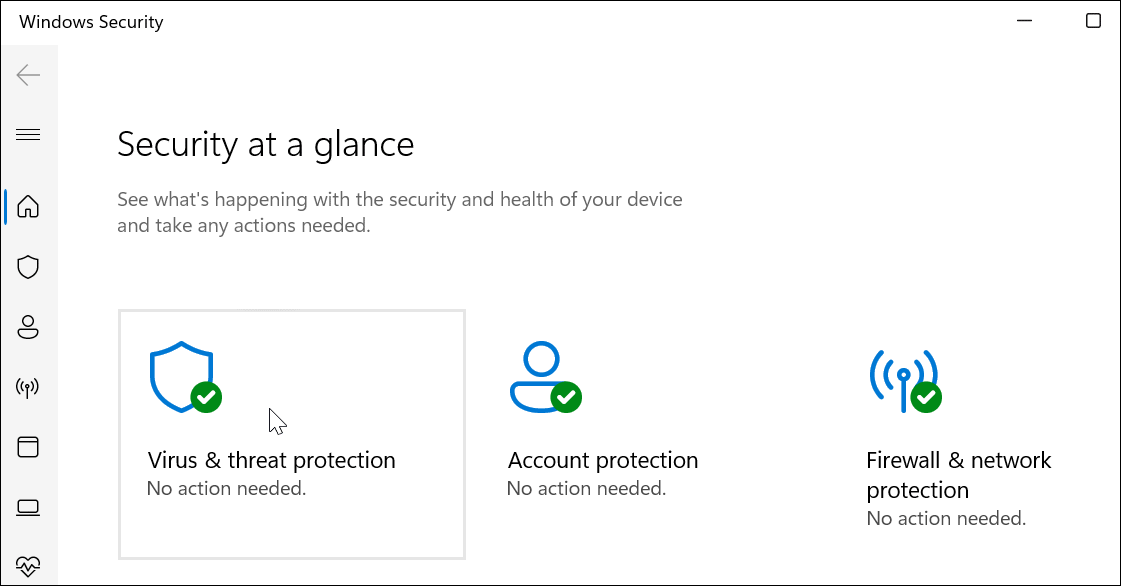Screen dimensions: 1121x586
Task: Select the Device security laptop icon in sidebar
Action: [x=29, y=507]
